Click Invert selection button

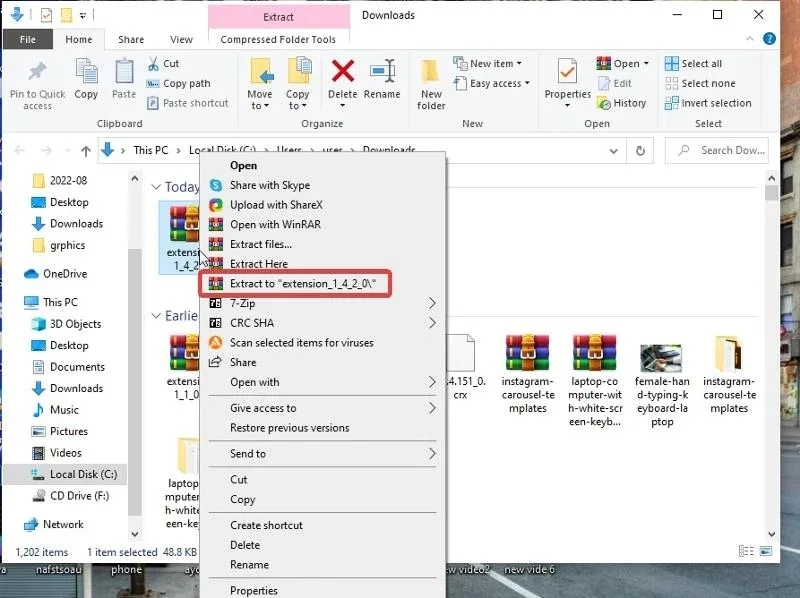708,103
